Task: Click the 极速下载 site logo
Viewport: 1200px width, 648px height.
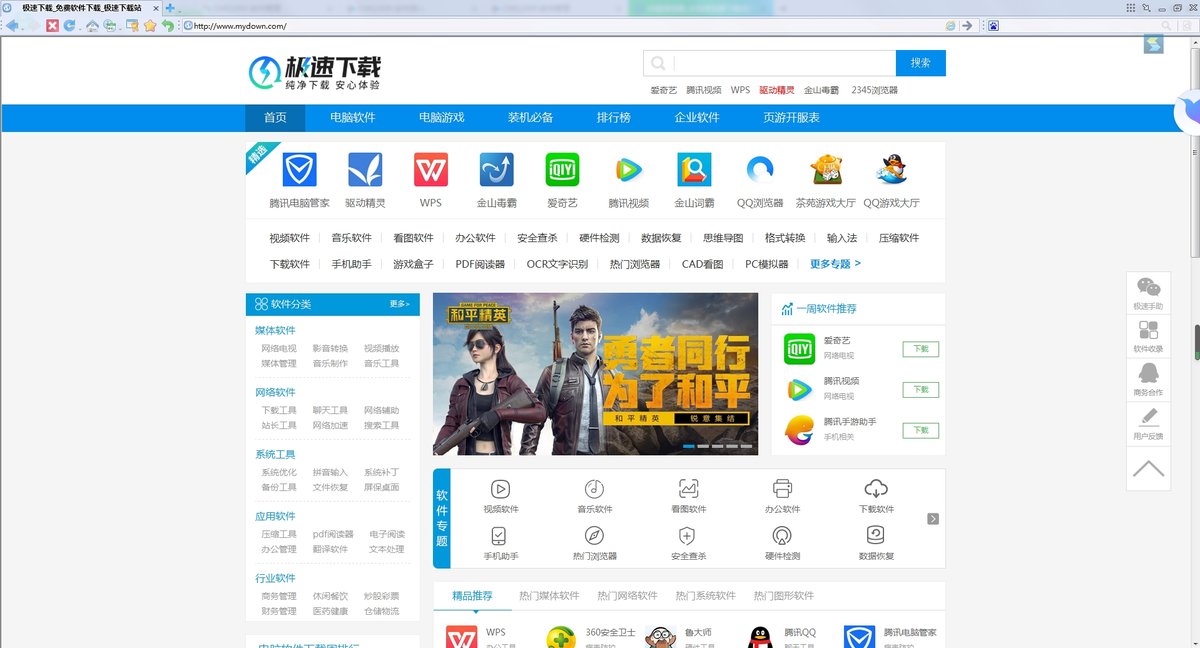Action: [x=314, y=72]
